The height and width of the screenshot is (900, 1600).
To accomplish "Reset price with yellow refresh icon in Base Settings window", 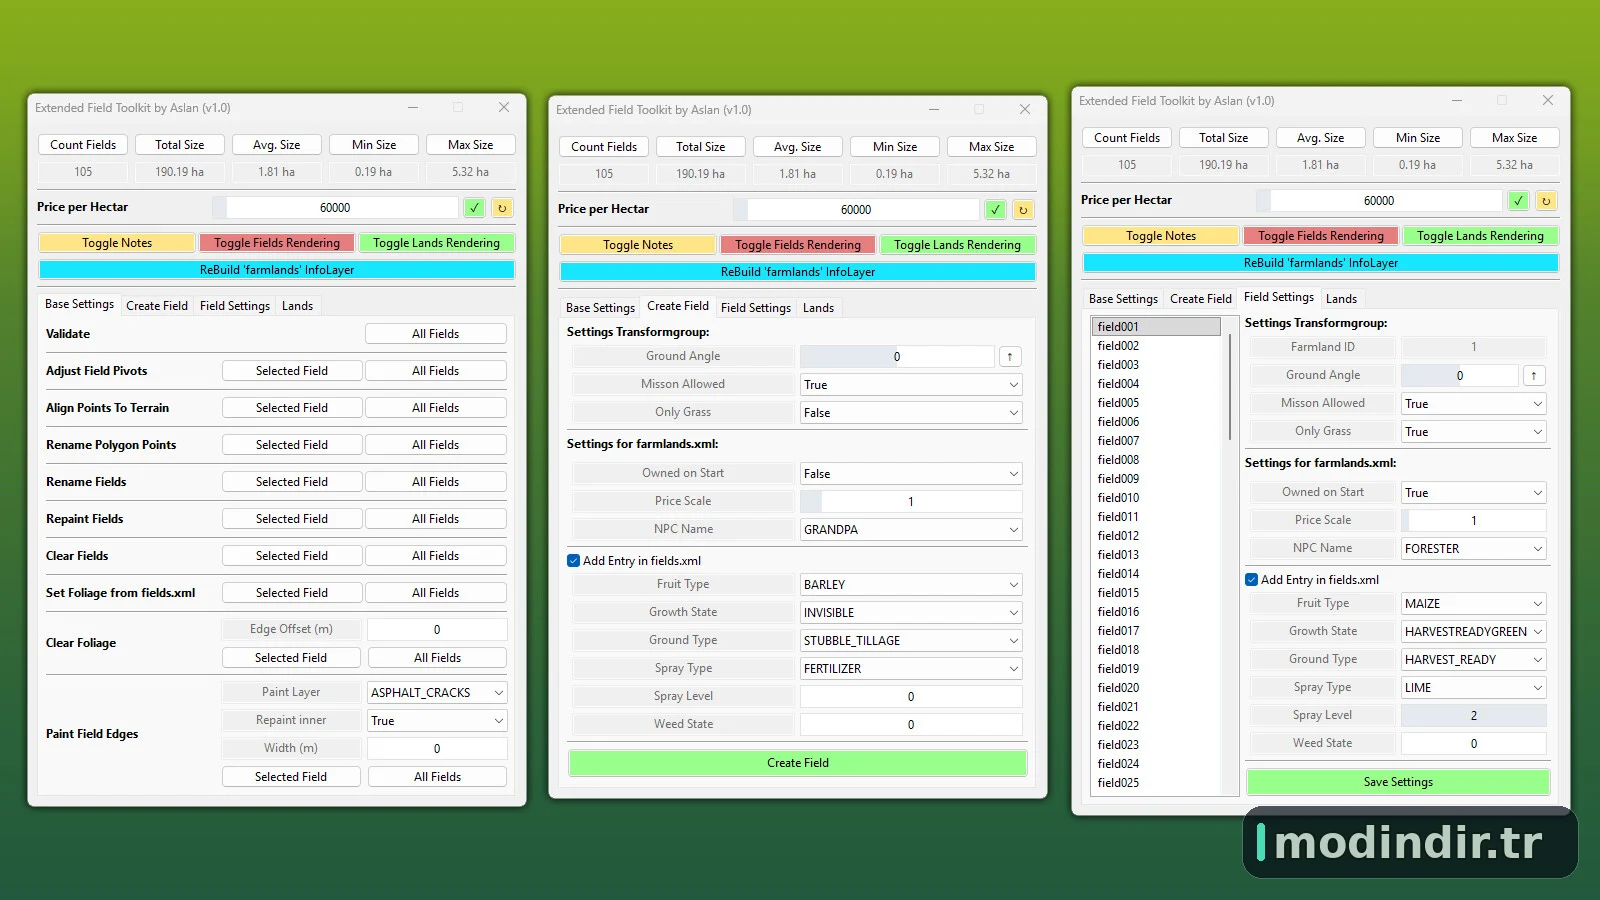I will coord(502,208).
